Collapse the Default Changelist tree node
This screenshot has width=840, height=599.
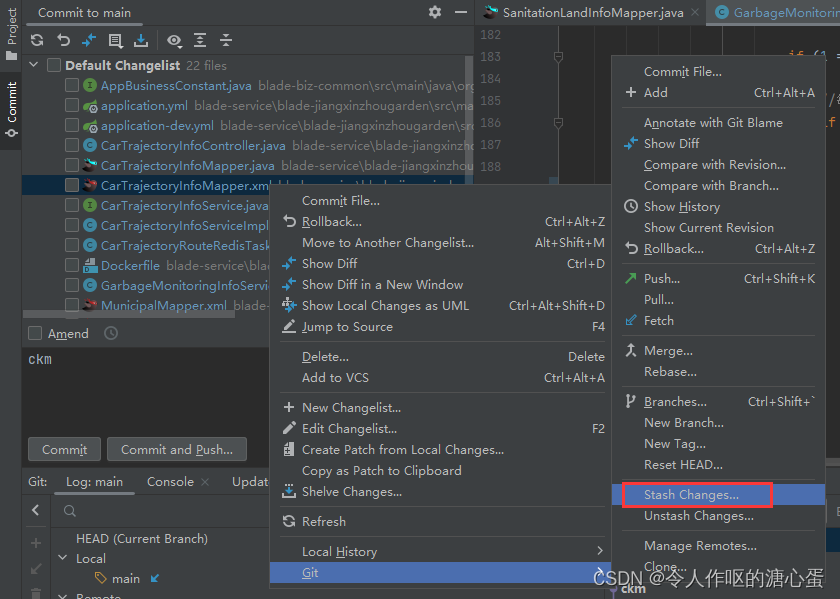click(x=34, y=65)
